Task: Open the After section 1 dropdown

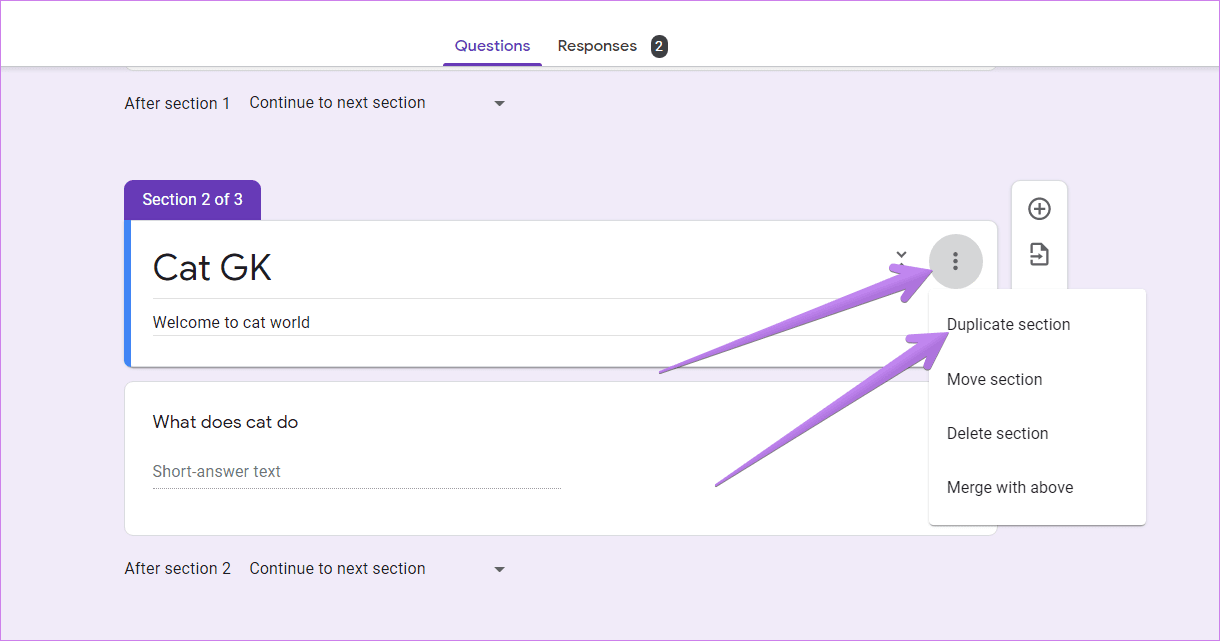Action: tap(378, 103)
